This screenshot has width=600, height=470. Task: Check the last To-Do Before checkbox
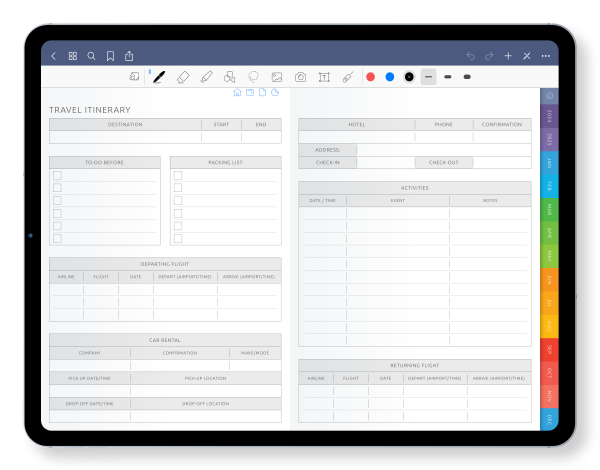(x=57, y=238)
